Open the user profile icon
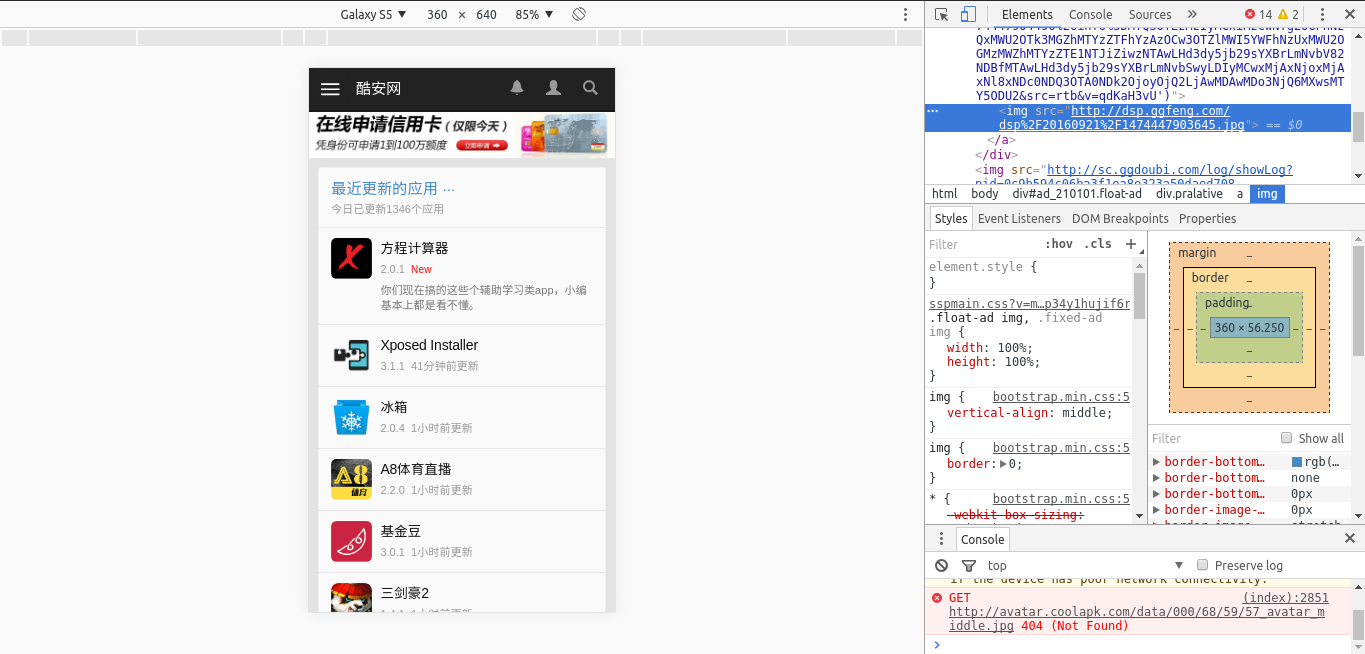Viewport: 1365px width, 654px height. 553,88
